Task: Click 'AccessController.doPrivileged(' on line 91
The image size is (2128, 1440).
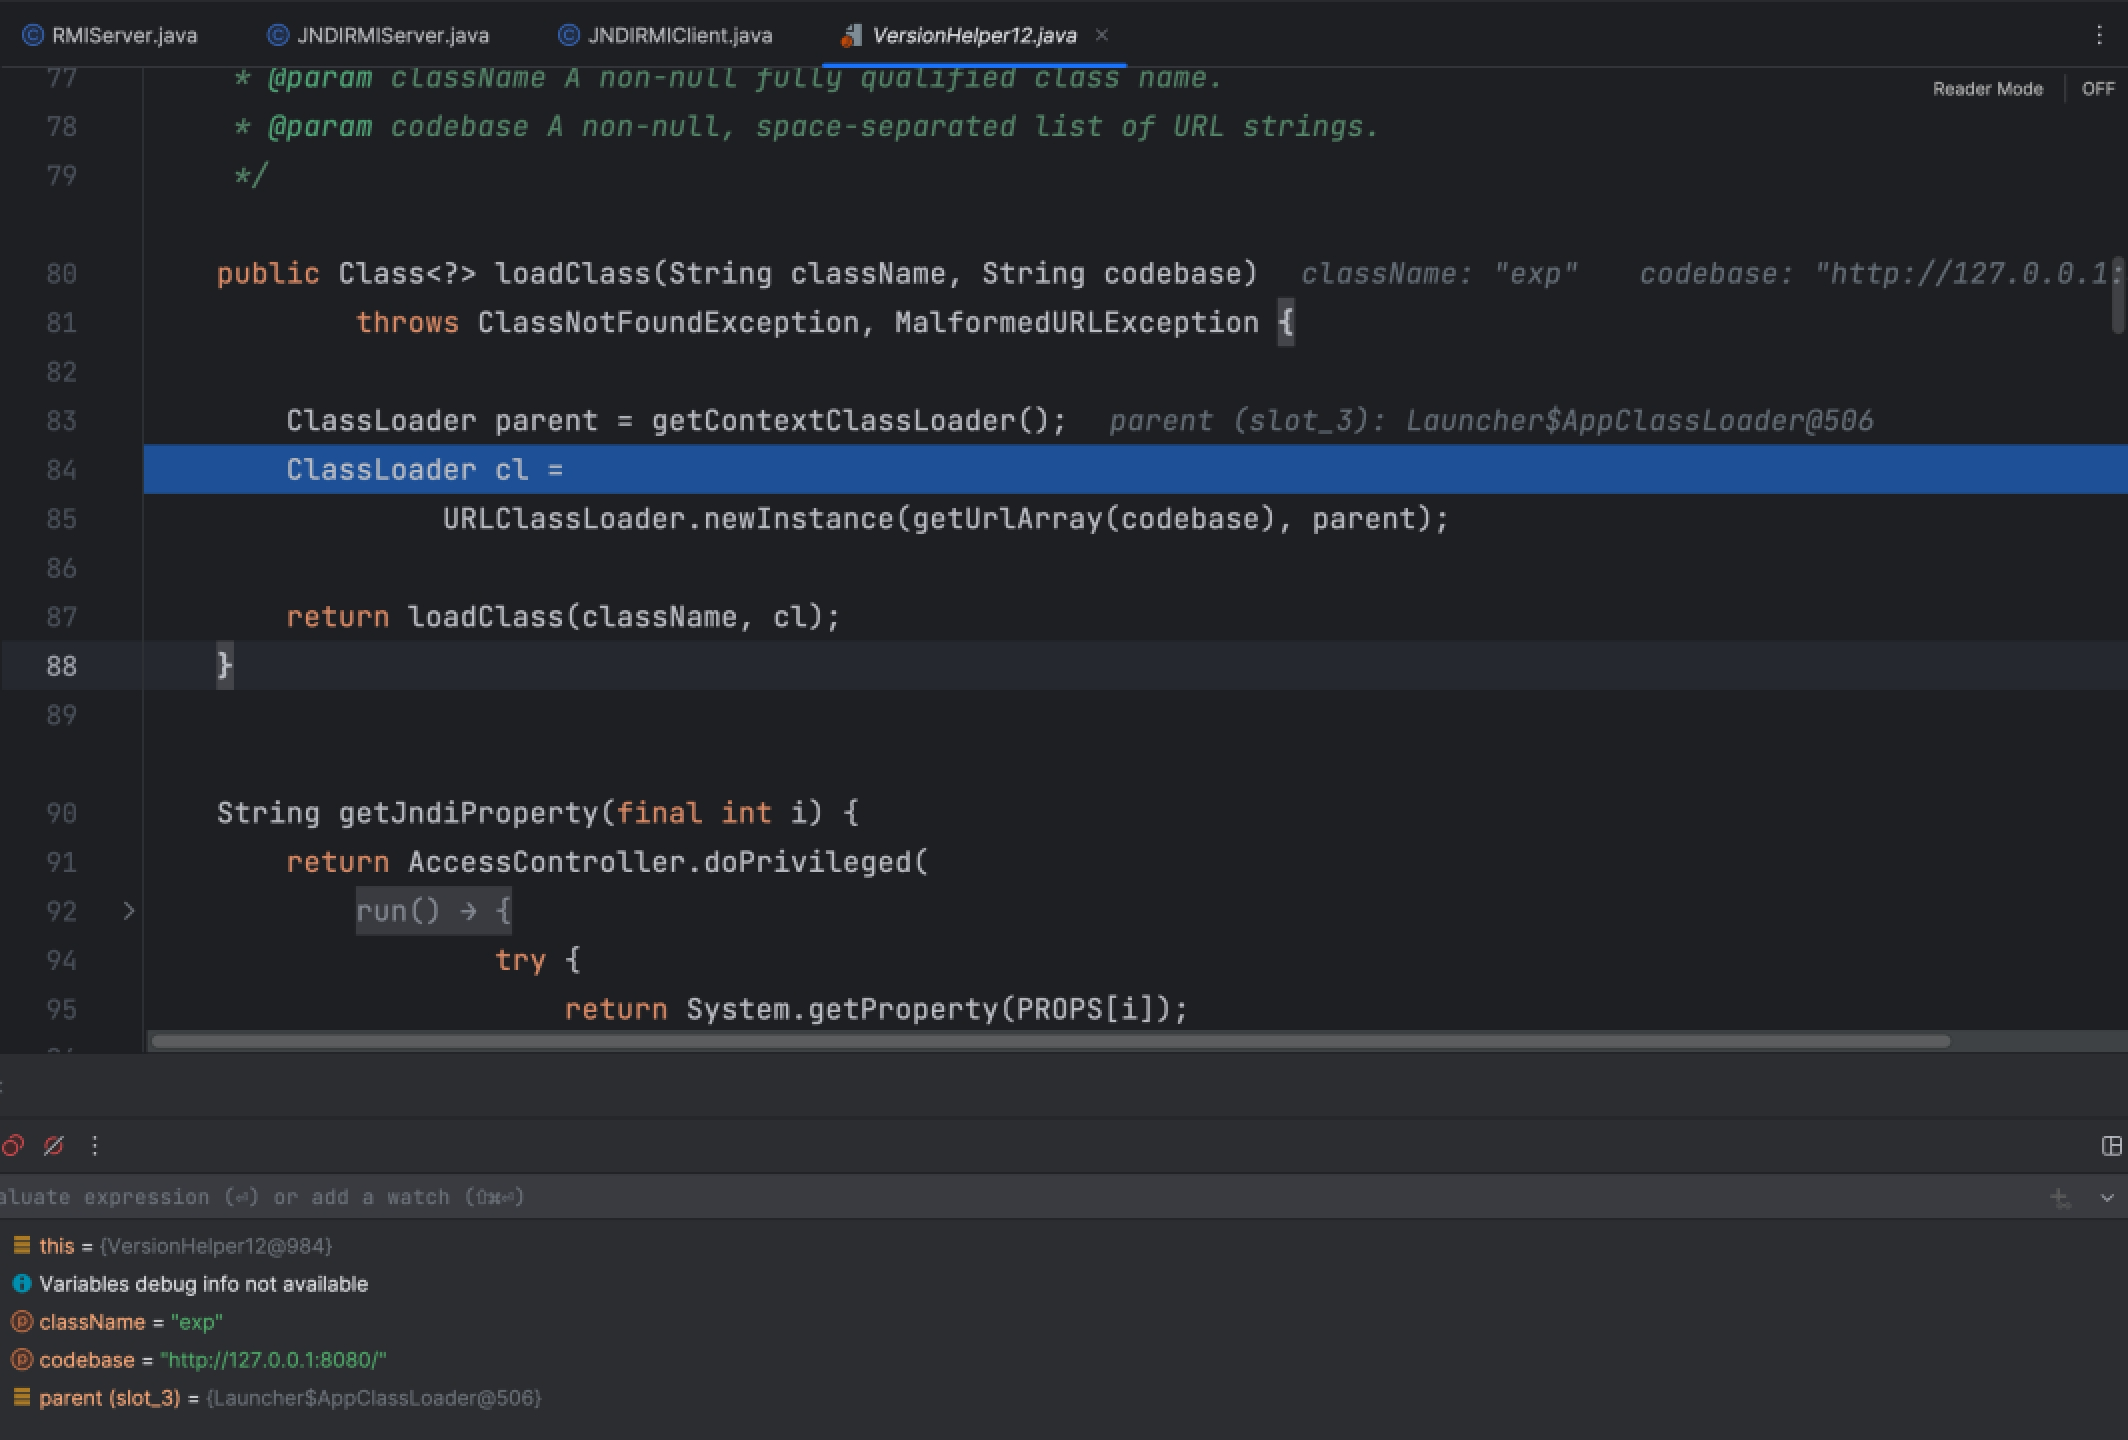Action: [668, 862]
